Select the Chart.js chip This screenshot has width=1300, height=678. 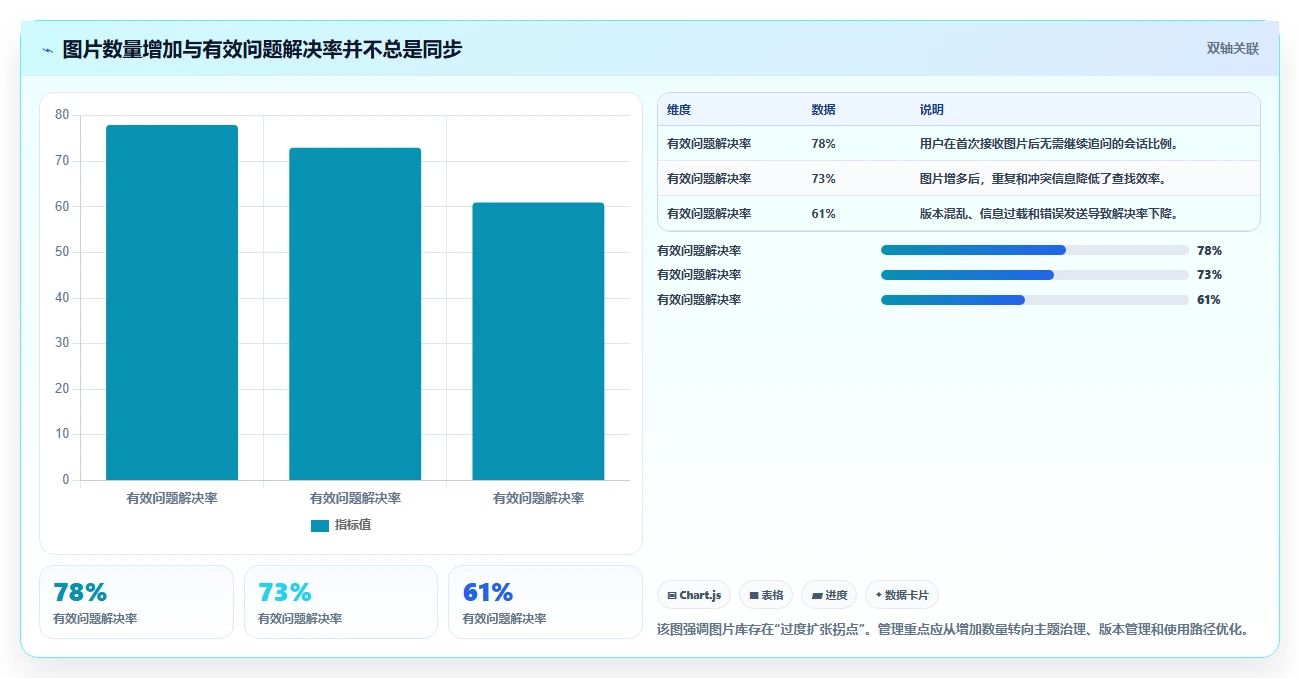click(x=694, y=595)
